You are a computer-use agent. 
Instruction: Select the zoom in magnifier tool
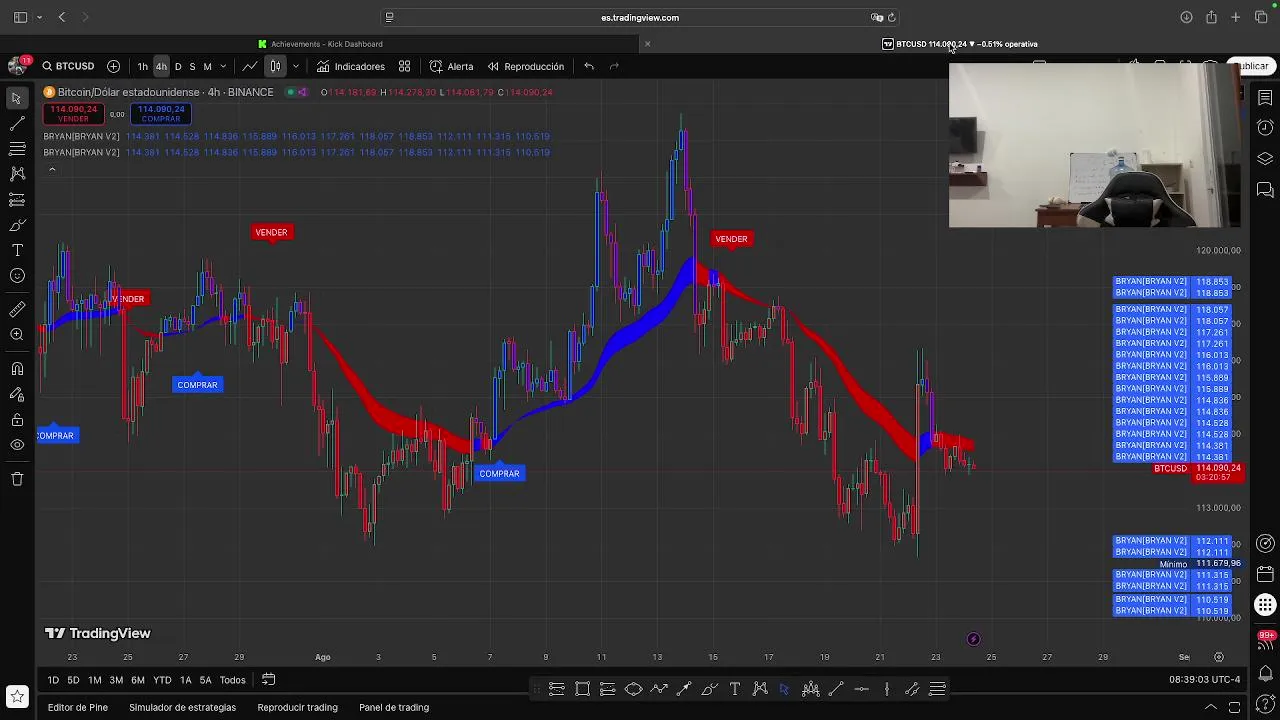pyautogui.click(x=17, y=335)
